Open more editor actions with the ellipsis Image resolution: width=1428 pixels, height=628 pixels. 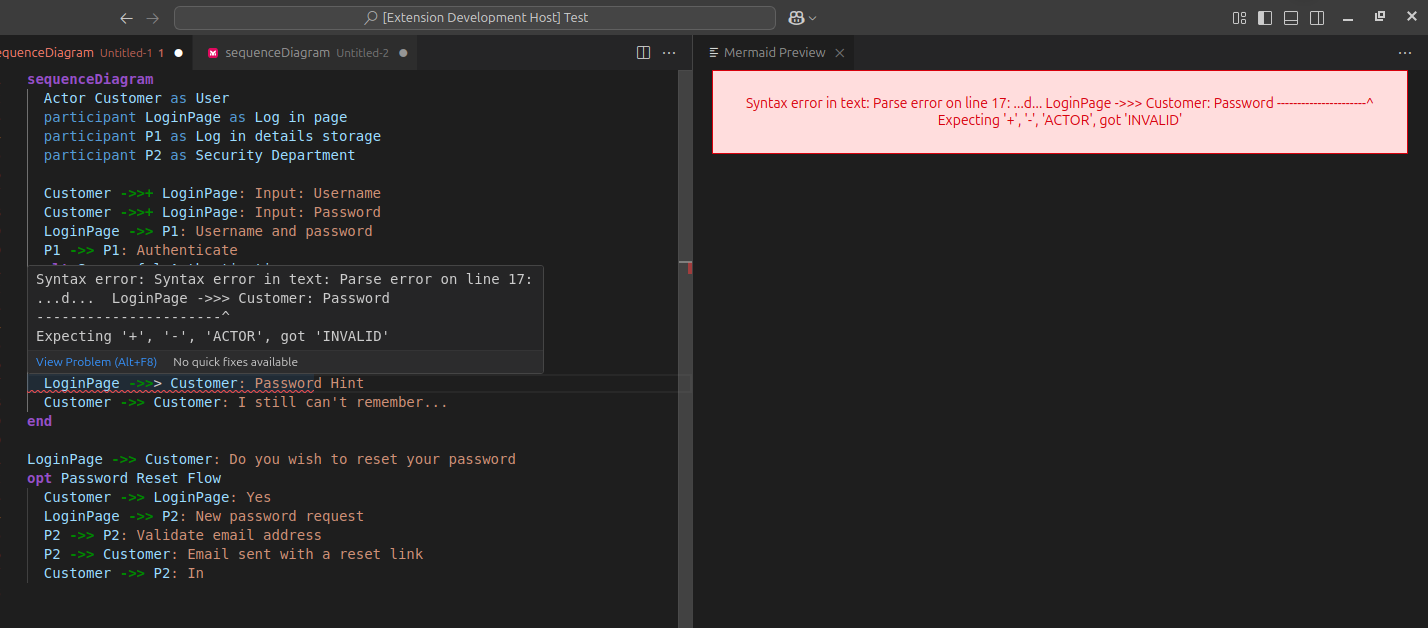[668, 52]
